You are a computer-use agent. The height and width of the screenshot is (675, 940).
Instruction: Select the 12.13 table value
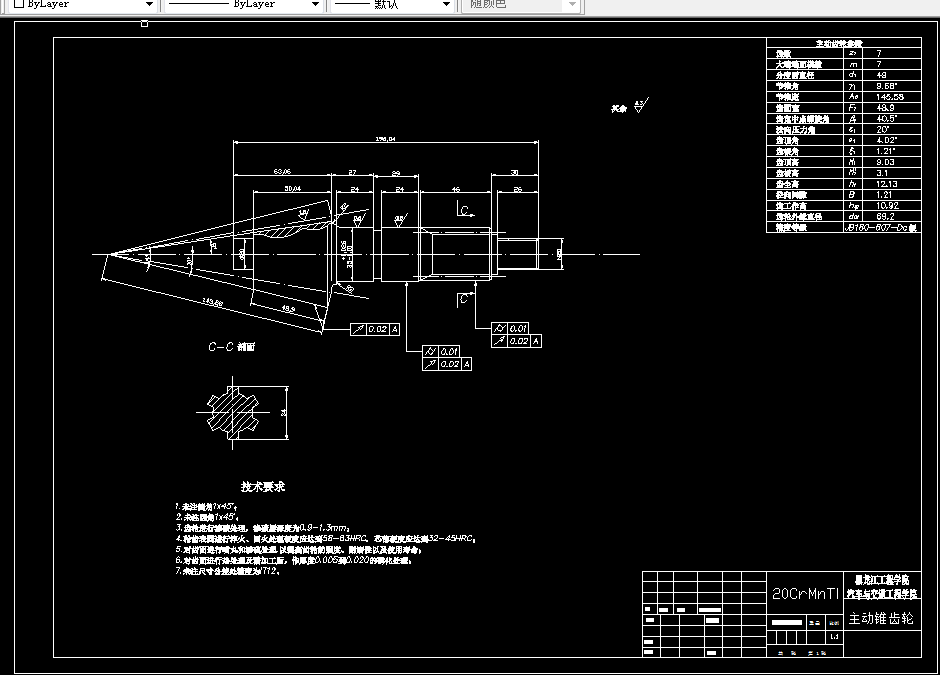tap(887, 184)
